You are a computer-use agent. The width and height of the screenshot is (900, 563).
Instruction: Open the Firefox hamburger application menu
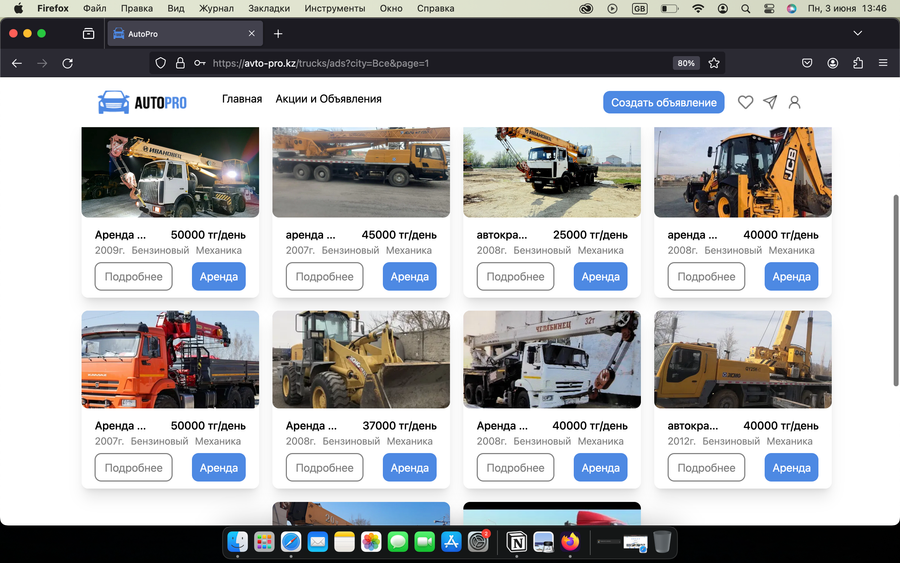pos(883,63)
